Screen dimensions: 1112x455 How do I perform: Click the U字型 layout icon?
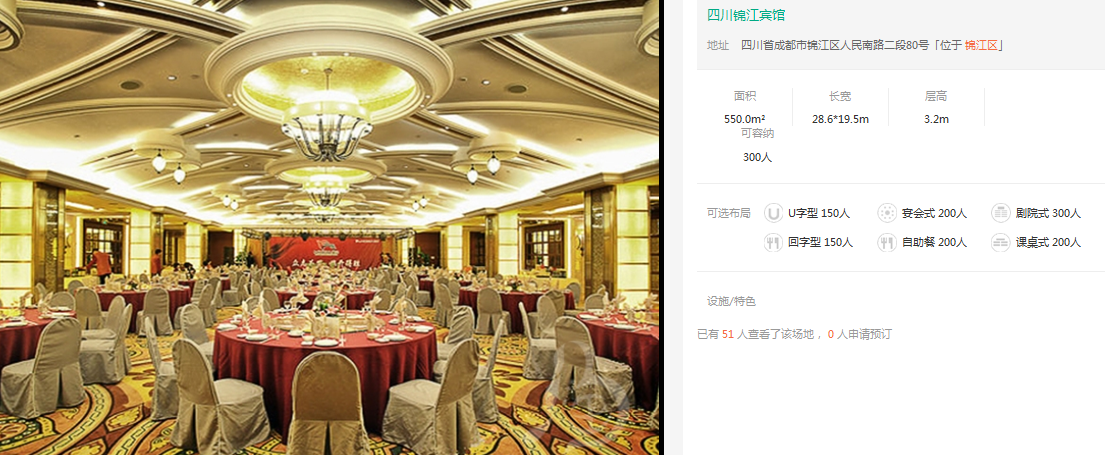coord(773,213)
